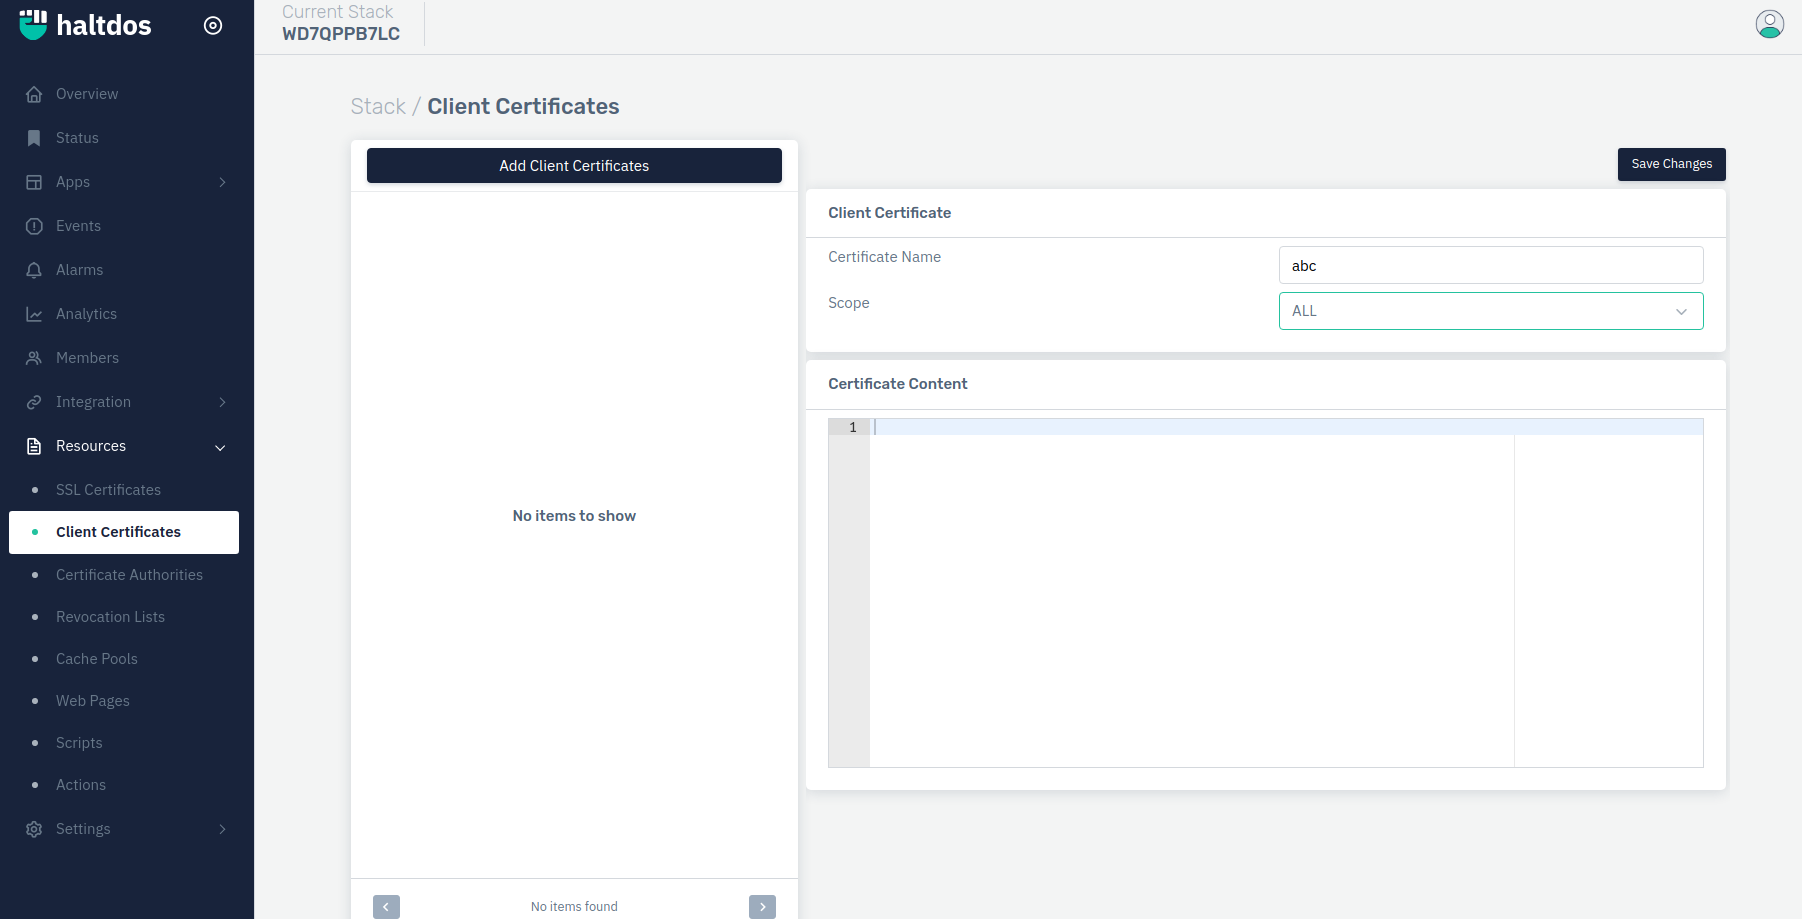Click line number 1 in the editor gutter
This screenshot has height=919, width=1802.
[852, 427]
